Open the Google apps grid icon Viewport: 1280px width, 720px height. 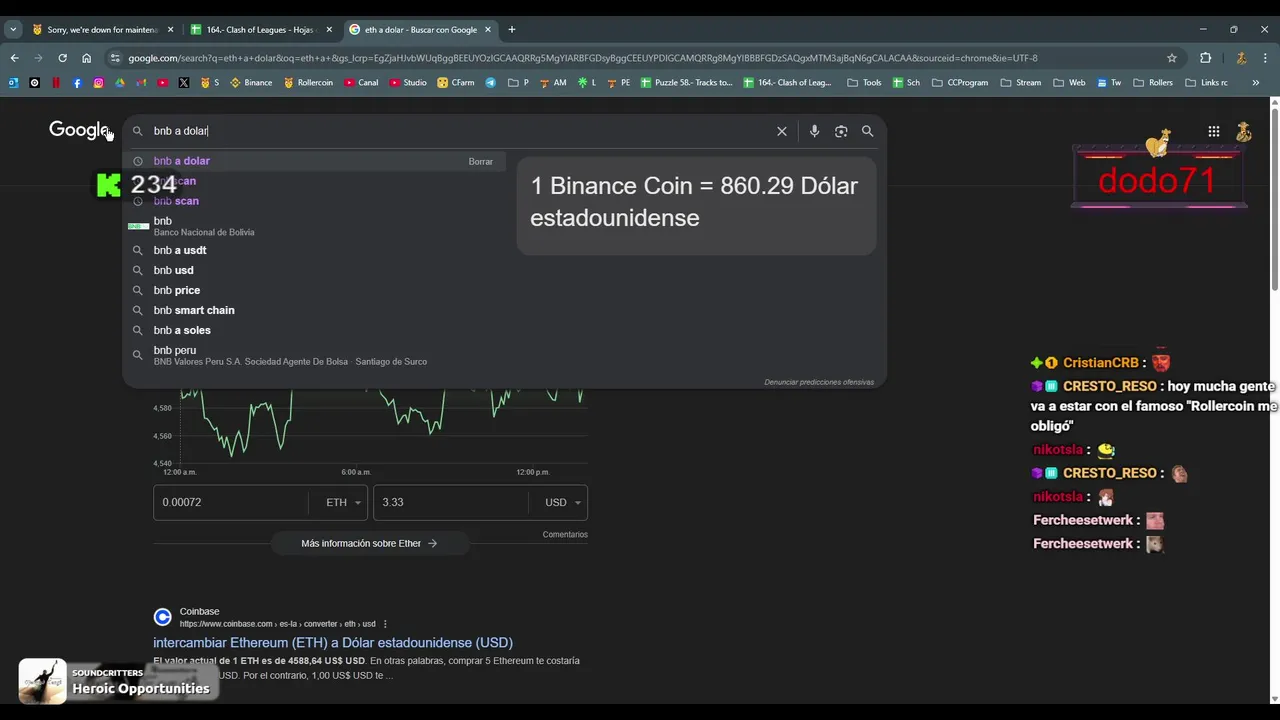pos(1213,131)
